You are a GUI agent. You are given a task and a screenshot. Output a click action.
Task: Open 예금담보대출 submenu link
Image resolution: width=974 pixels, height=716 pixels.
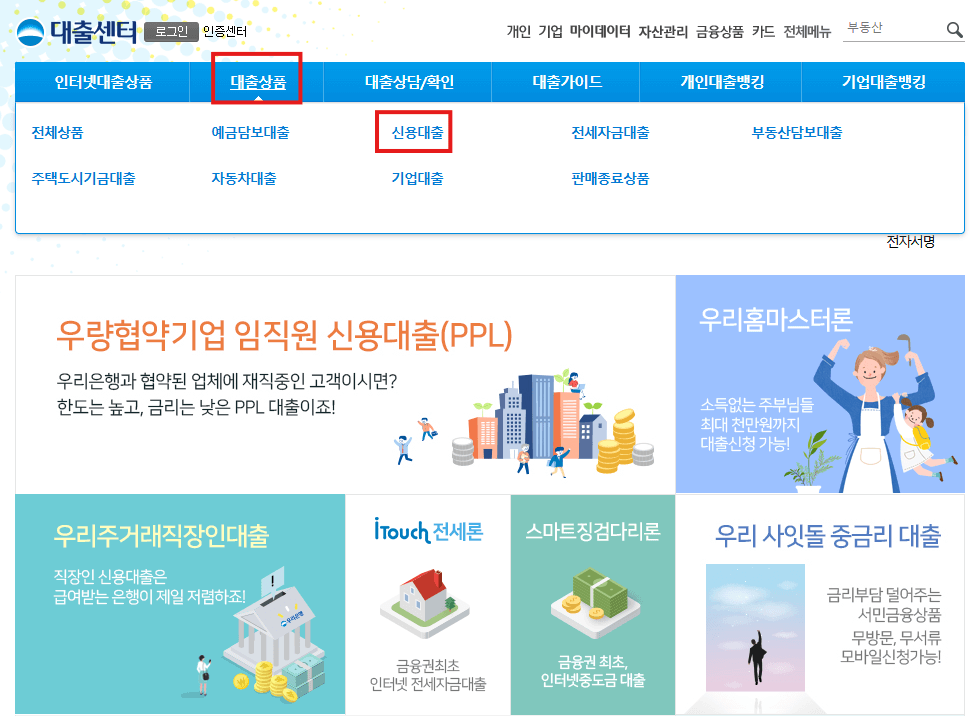(x=250, y=132)
